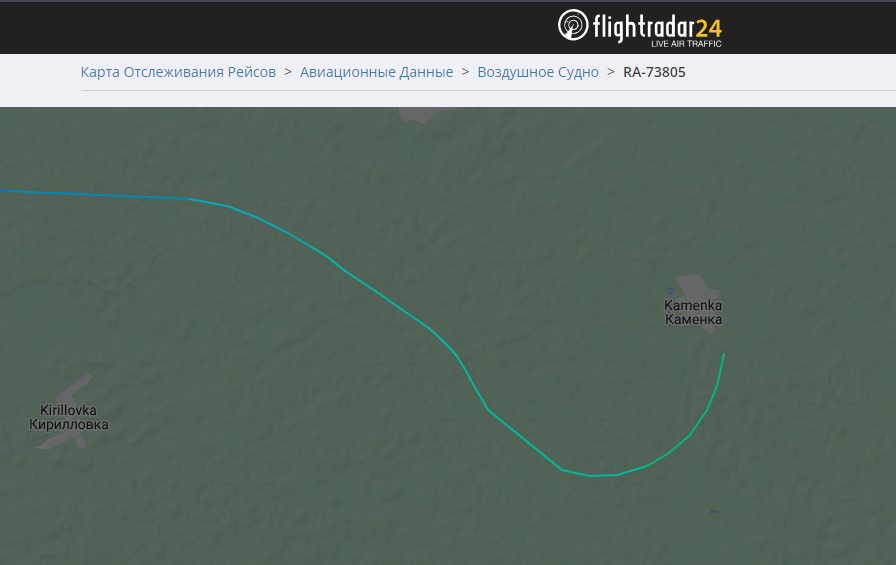The height and width of the screenshot is (565, 896).
Task: Click the small blue circle marker beside Kamenka
Action: (x=670, y=291)
